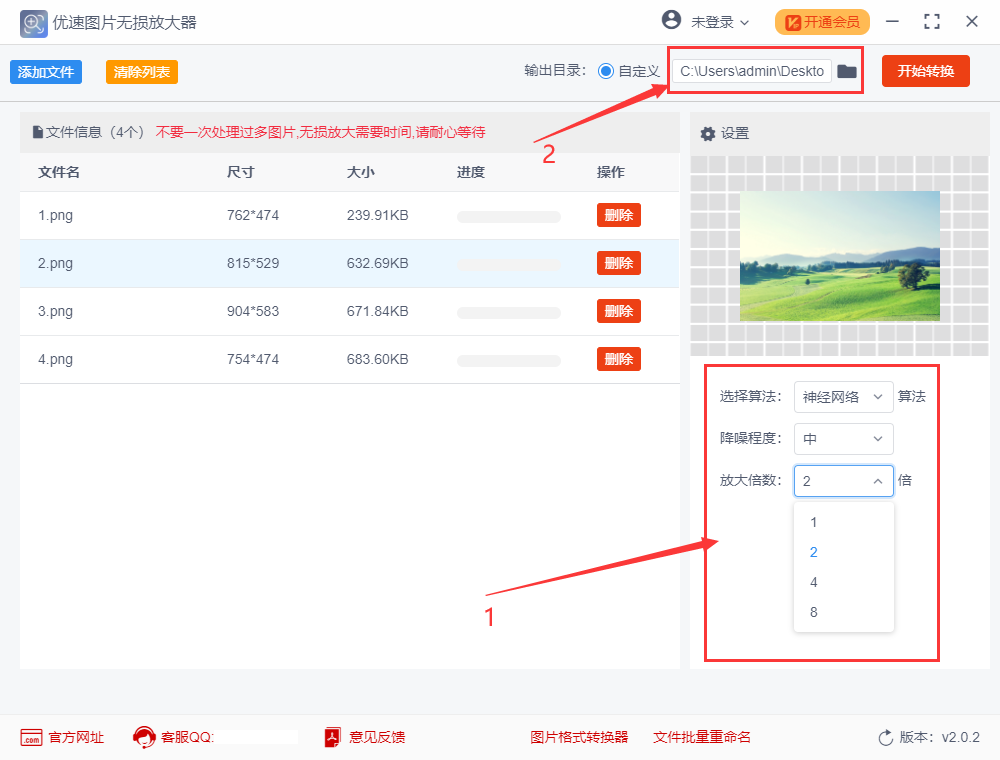Click the user avatar icon beside 未登录
Viewport: 1000px width, 760px height.
coord(671,21)
